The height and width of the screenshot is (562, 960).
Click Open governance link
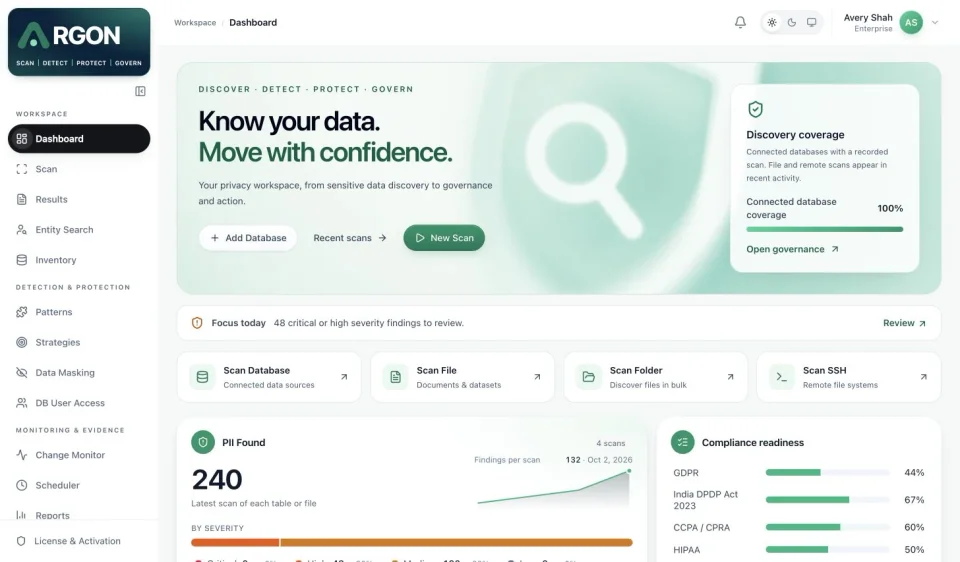point(792,249)
